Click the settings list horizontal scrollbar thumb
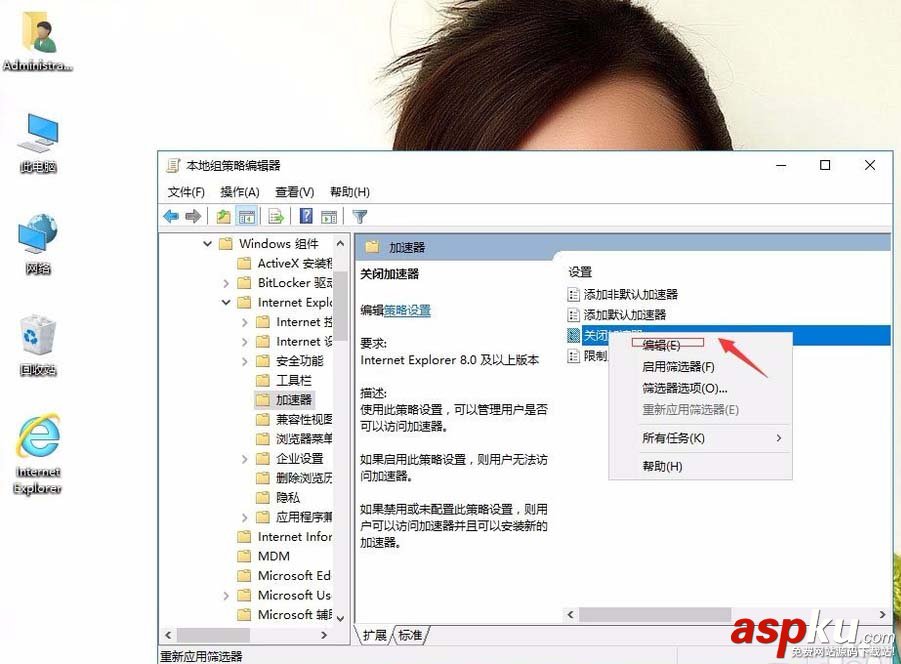 pyautogui.click(x=655, y=615)
